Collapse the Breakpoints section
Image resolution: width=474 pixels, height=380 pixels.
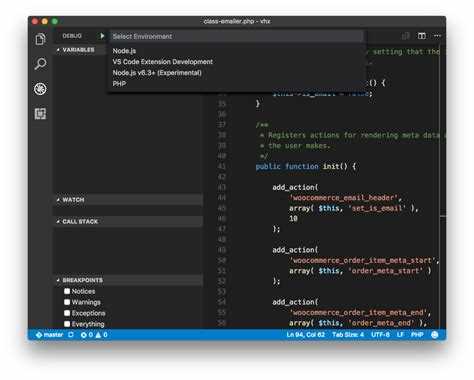(x=129, y=280)
